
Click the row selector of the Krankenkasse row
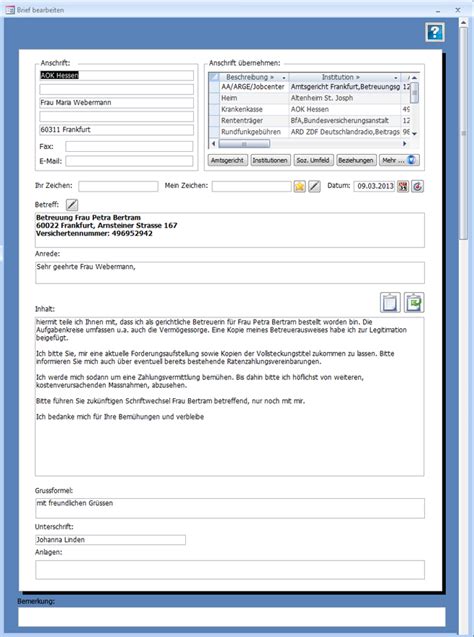(214, 109)
